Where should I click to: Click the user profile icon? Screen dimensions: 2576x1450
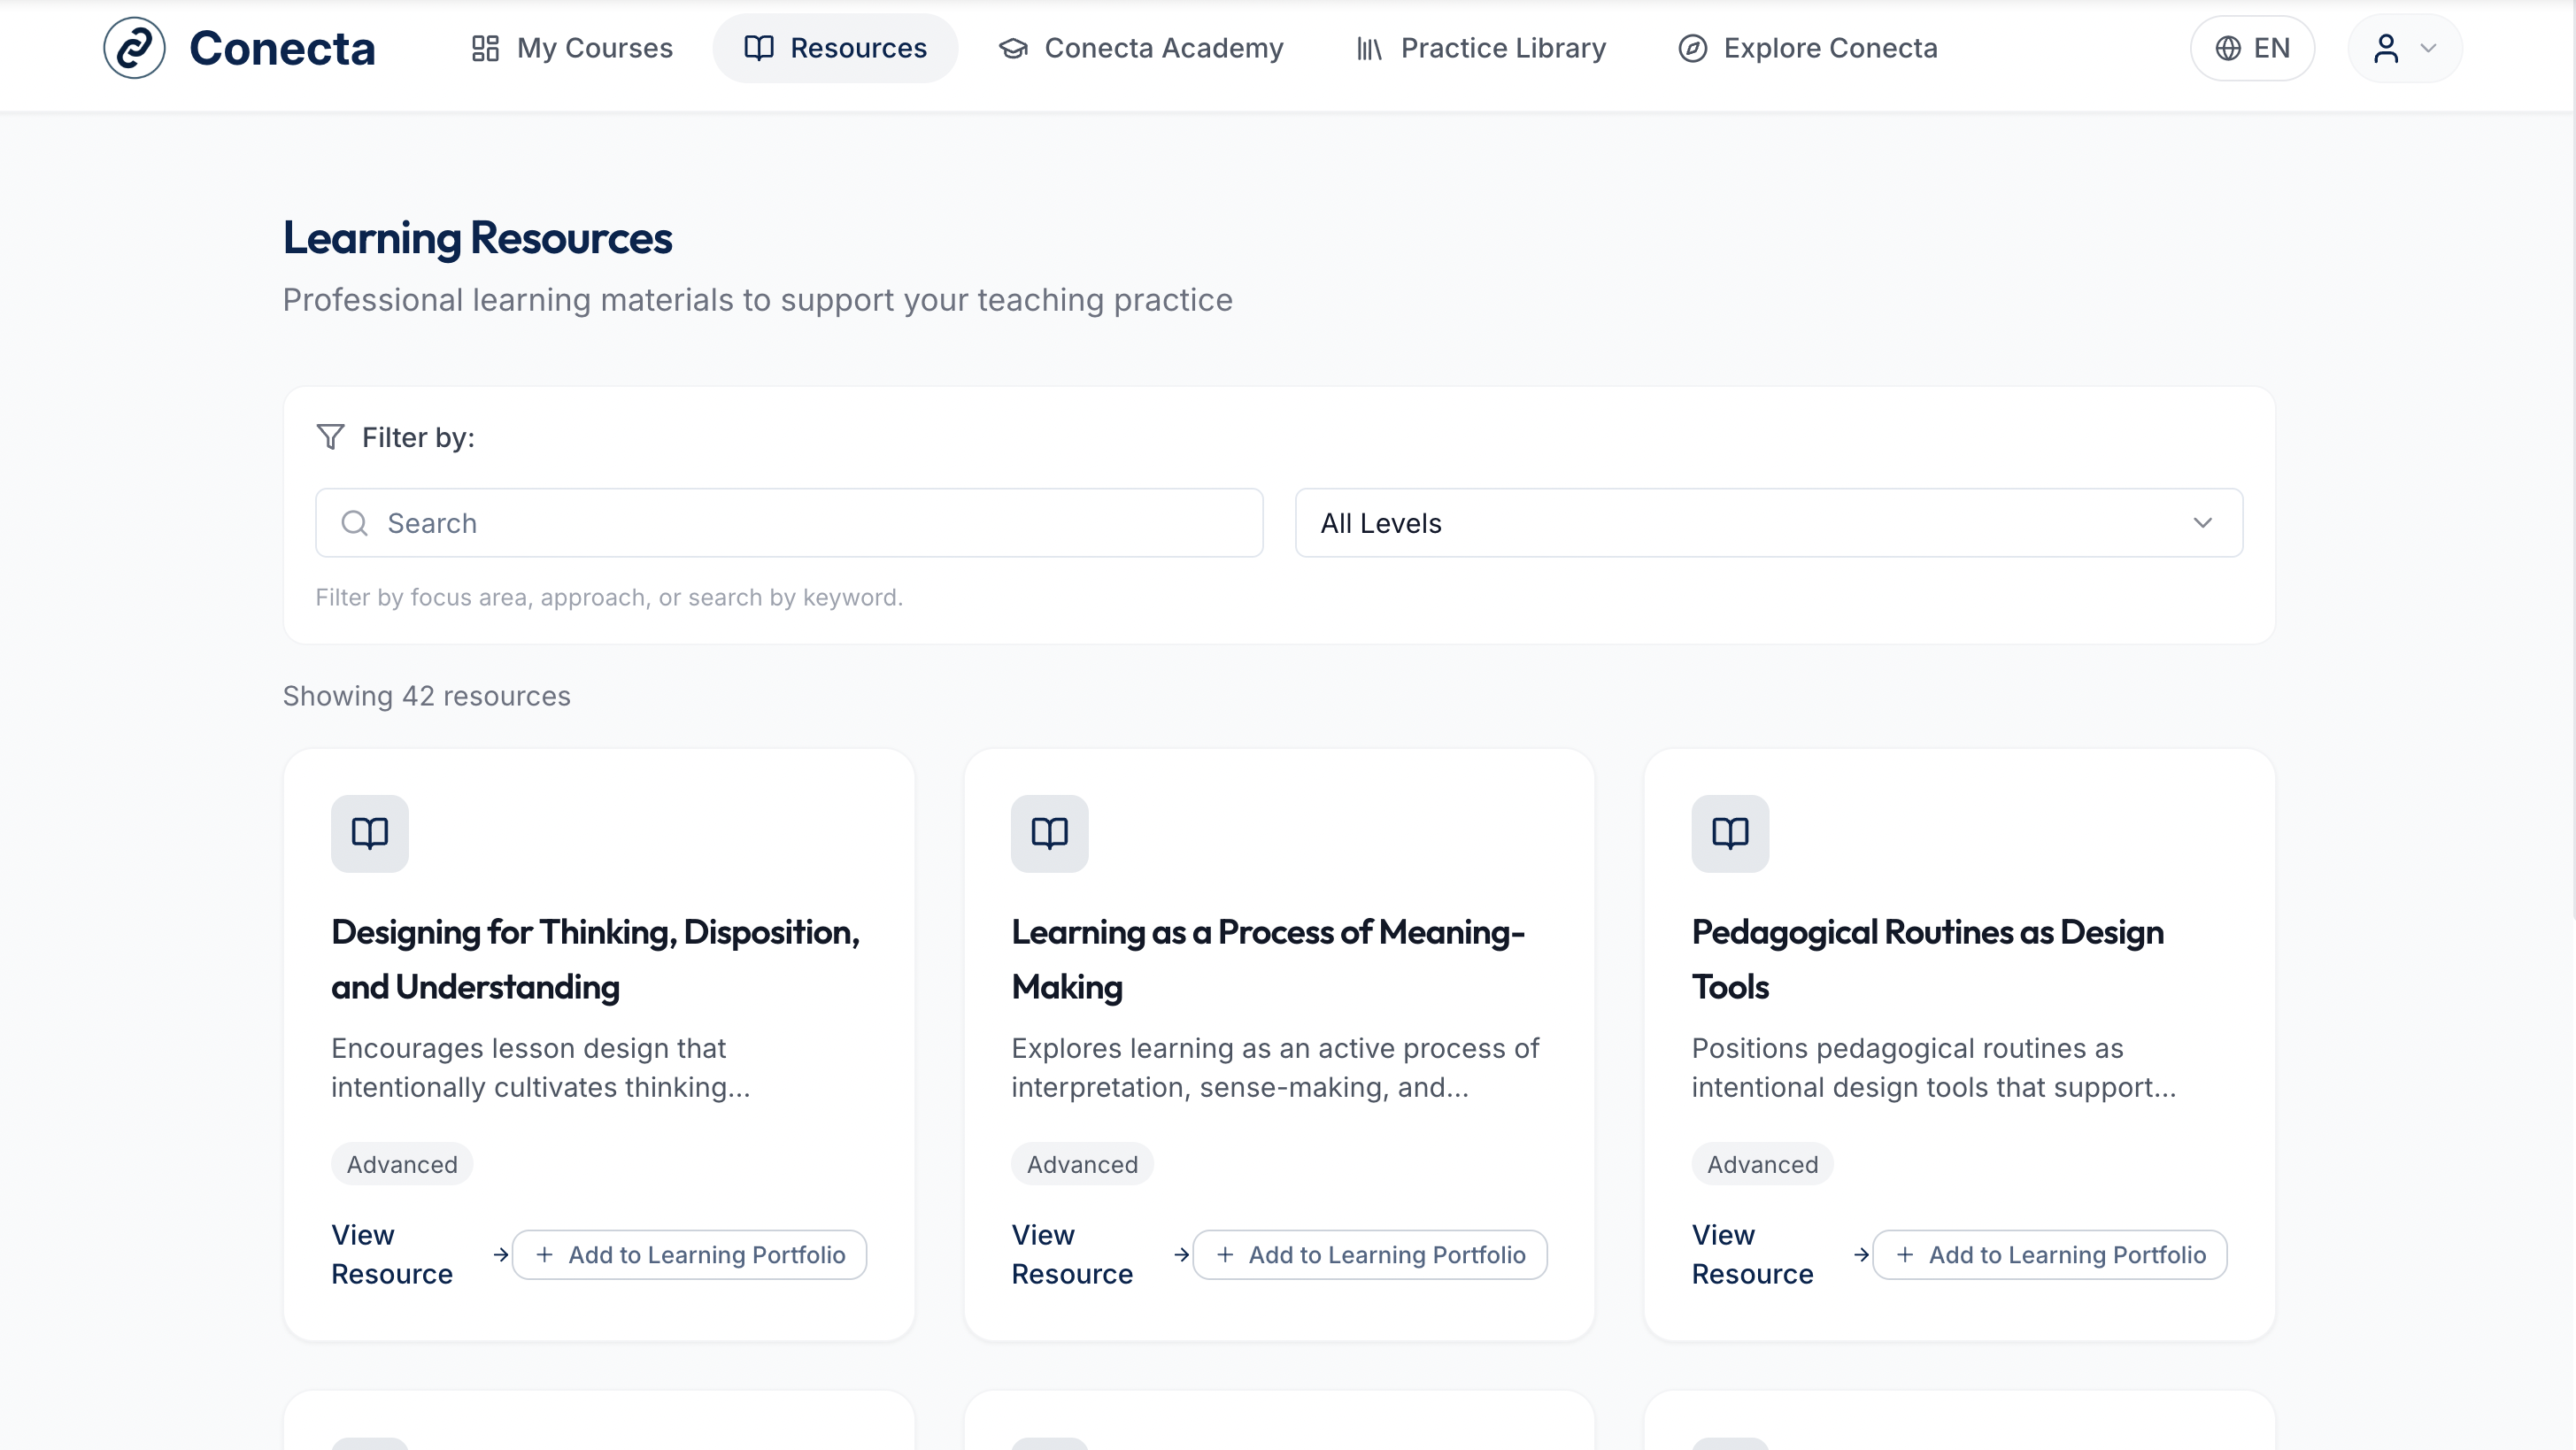click(x=2386, y=48)
